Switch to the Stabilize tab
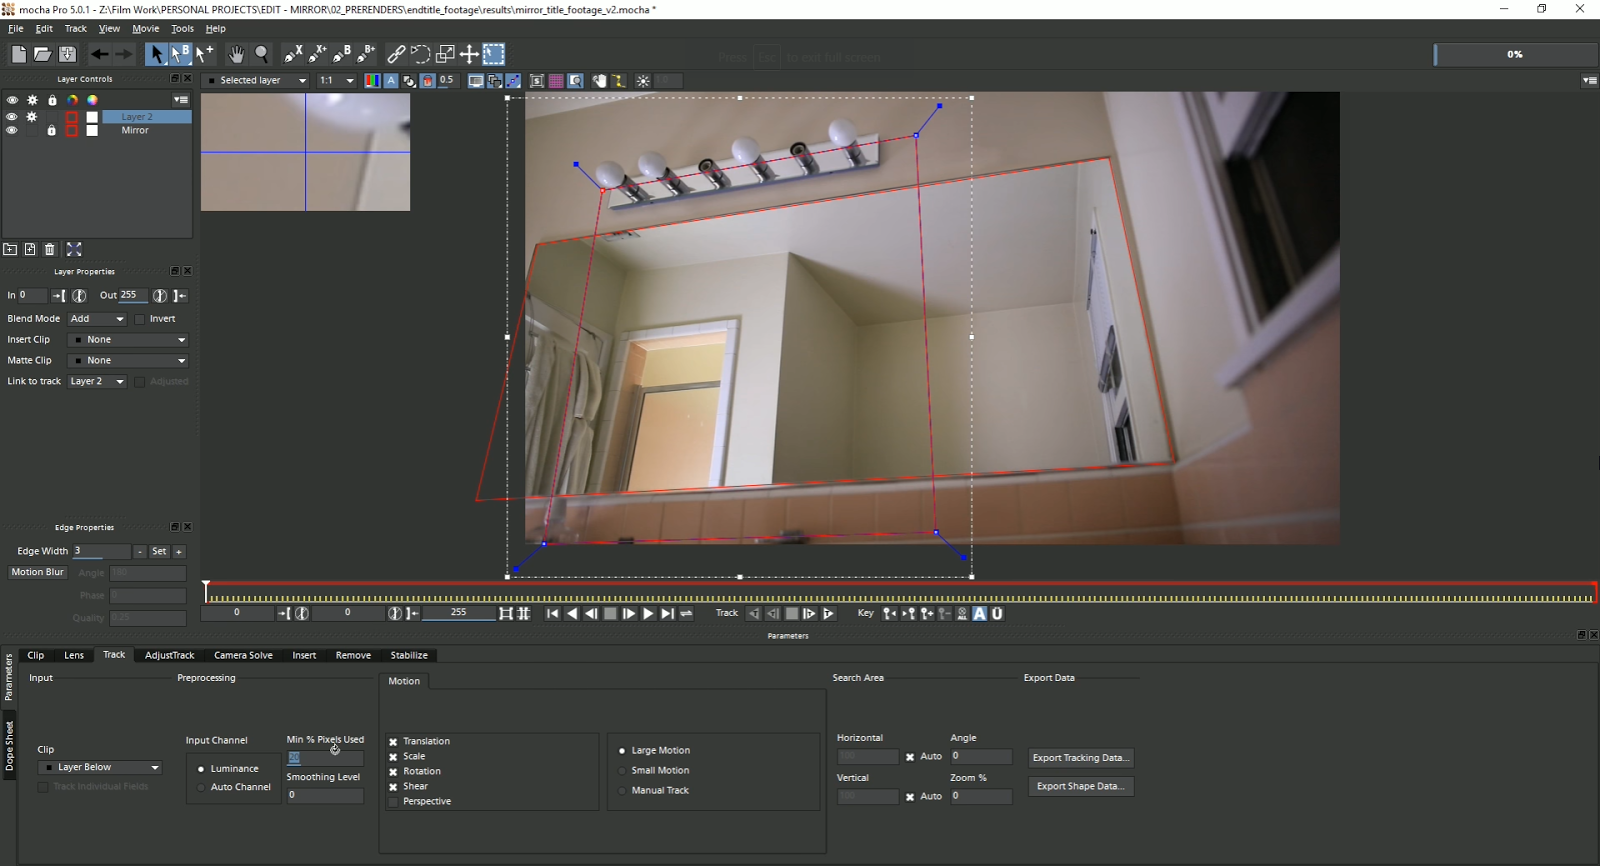The height and width of the screenshot is (866, 1600). click(409, 656)
